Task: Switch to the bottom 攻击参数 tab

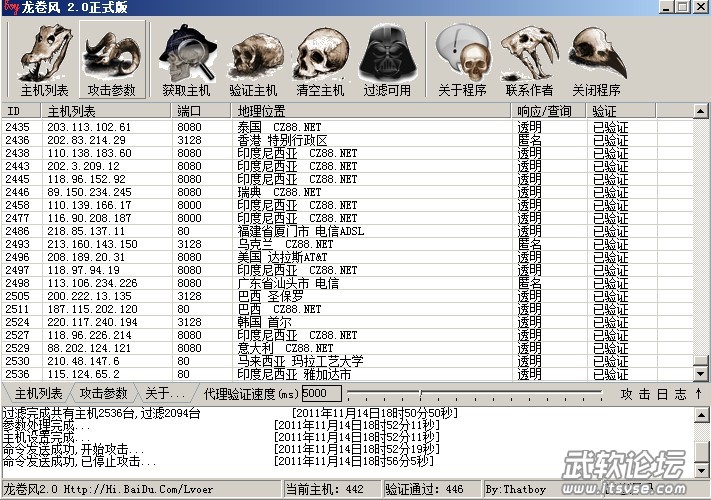Action: 104,393
